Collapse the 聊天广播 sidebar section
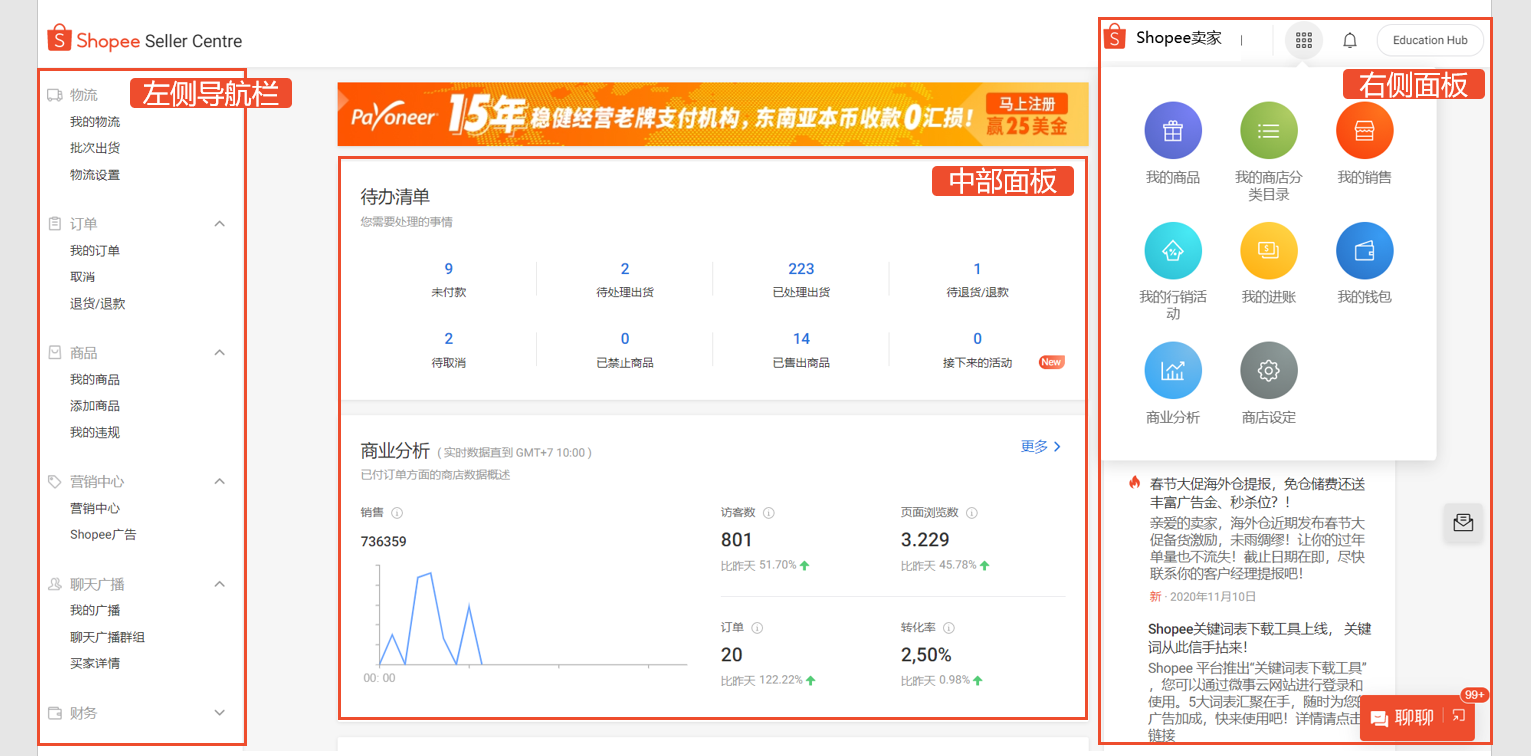The height and width of the screenshot is (756, 1531). (220, 584)
